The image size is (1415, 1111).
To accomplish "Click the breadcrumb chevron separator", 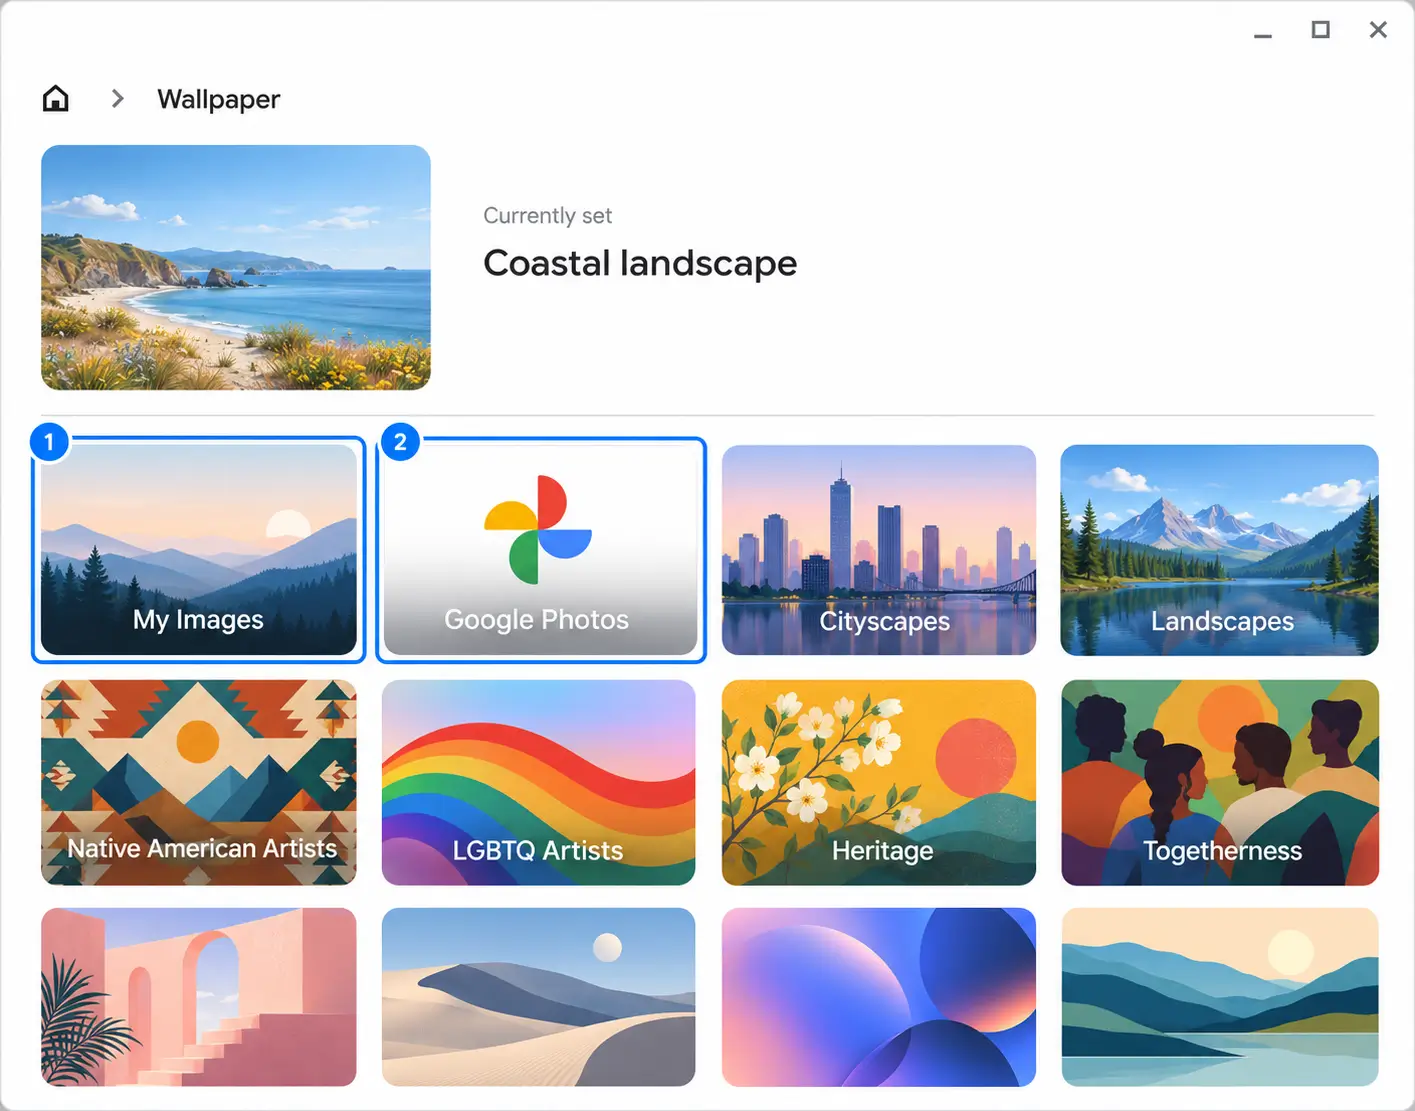I will tap(118, 98).
